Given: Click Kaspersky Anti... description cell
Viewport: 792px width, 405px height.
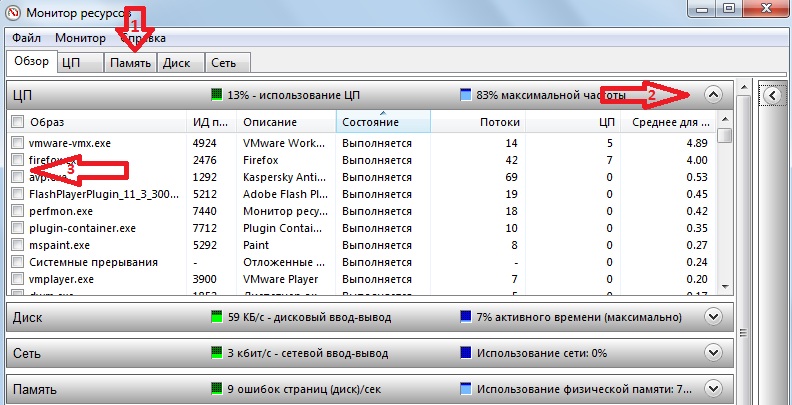Looking at the screenshot, I should pos(283,177).
